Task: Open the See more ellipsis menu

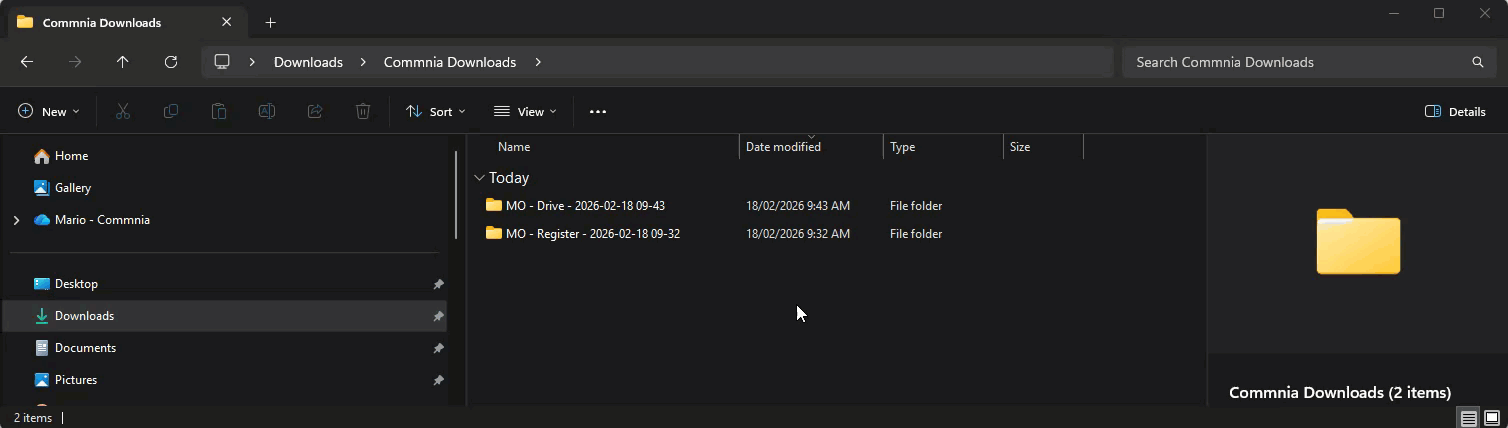Action: [x=597, y=112]
